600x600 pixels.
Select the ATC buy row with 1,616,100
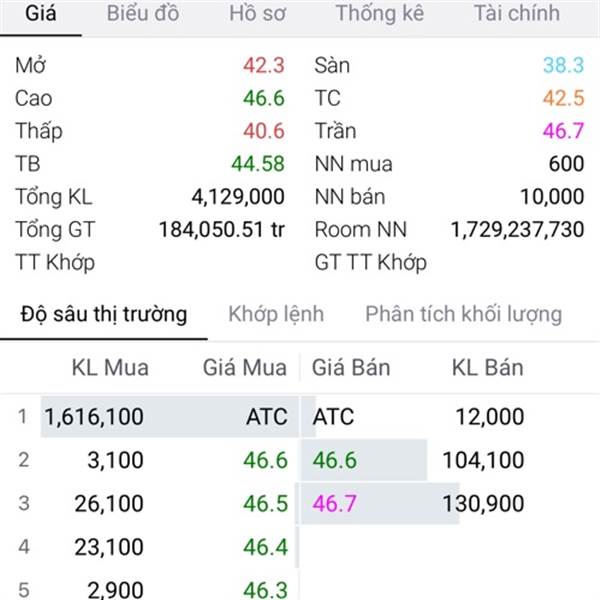170,416
